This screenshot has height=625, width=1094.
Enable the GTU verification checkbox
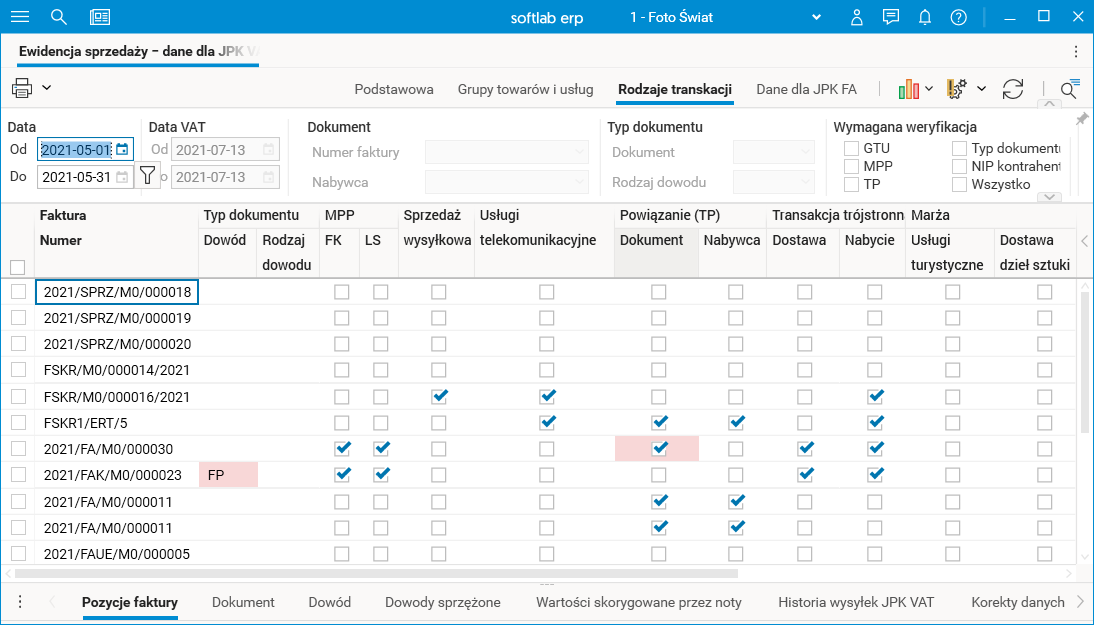[852, 149]
